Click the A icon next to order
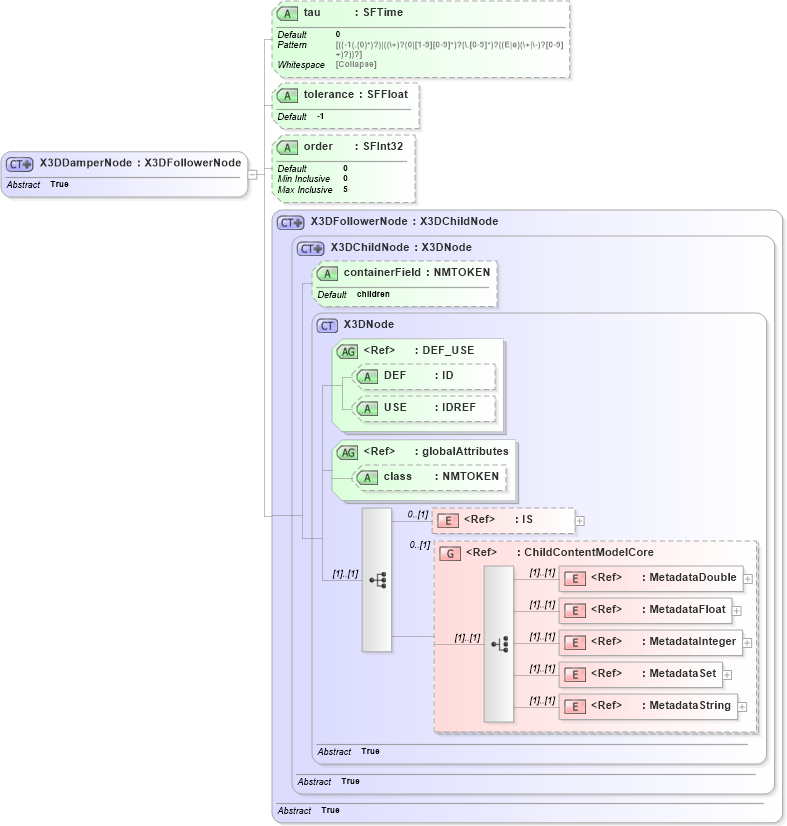This screenshot has height=826, width=787. (287, 148)
